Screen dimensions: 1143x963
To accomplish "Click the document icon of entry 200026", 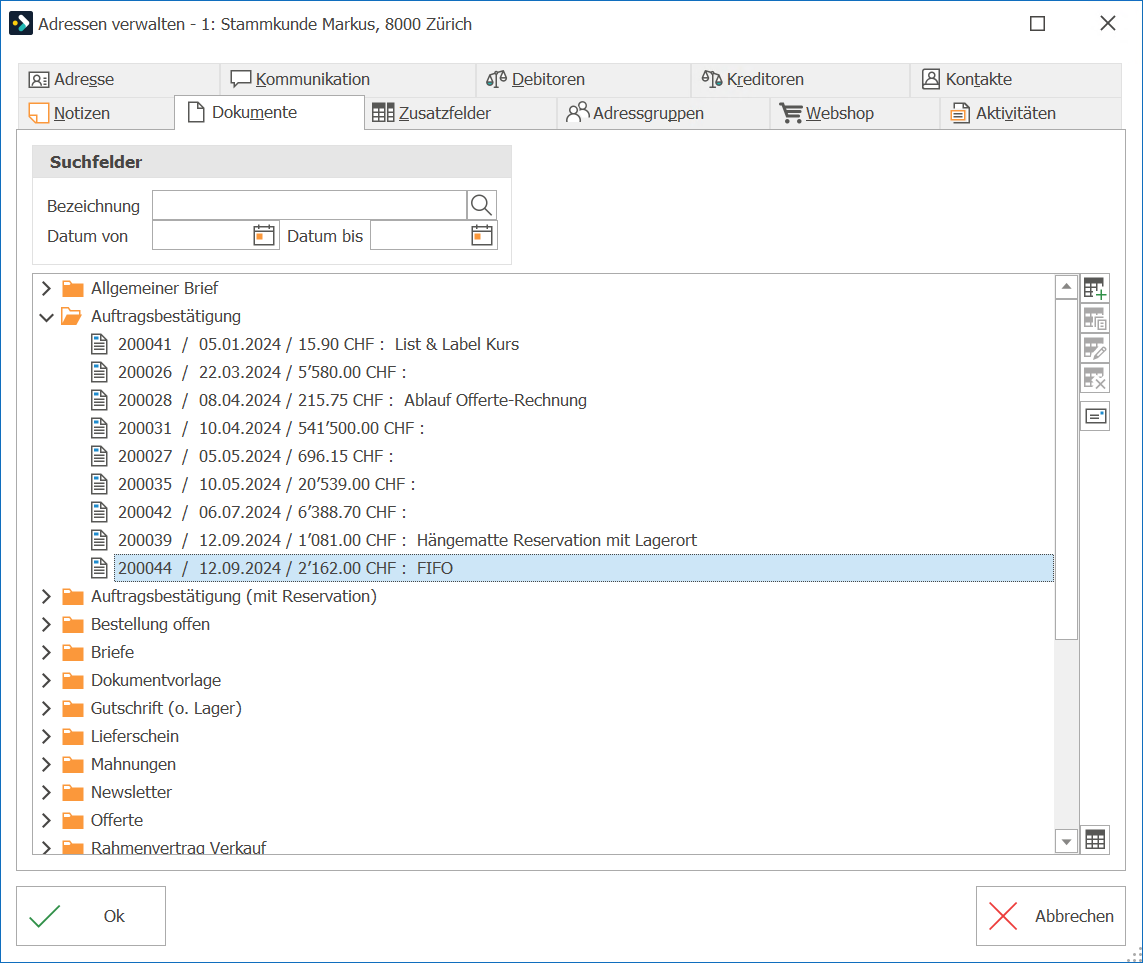I will tap(99, 372).
